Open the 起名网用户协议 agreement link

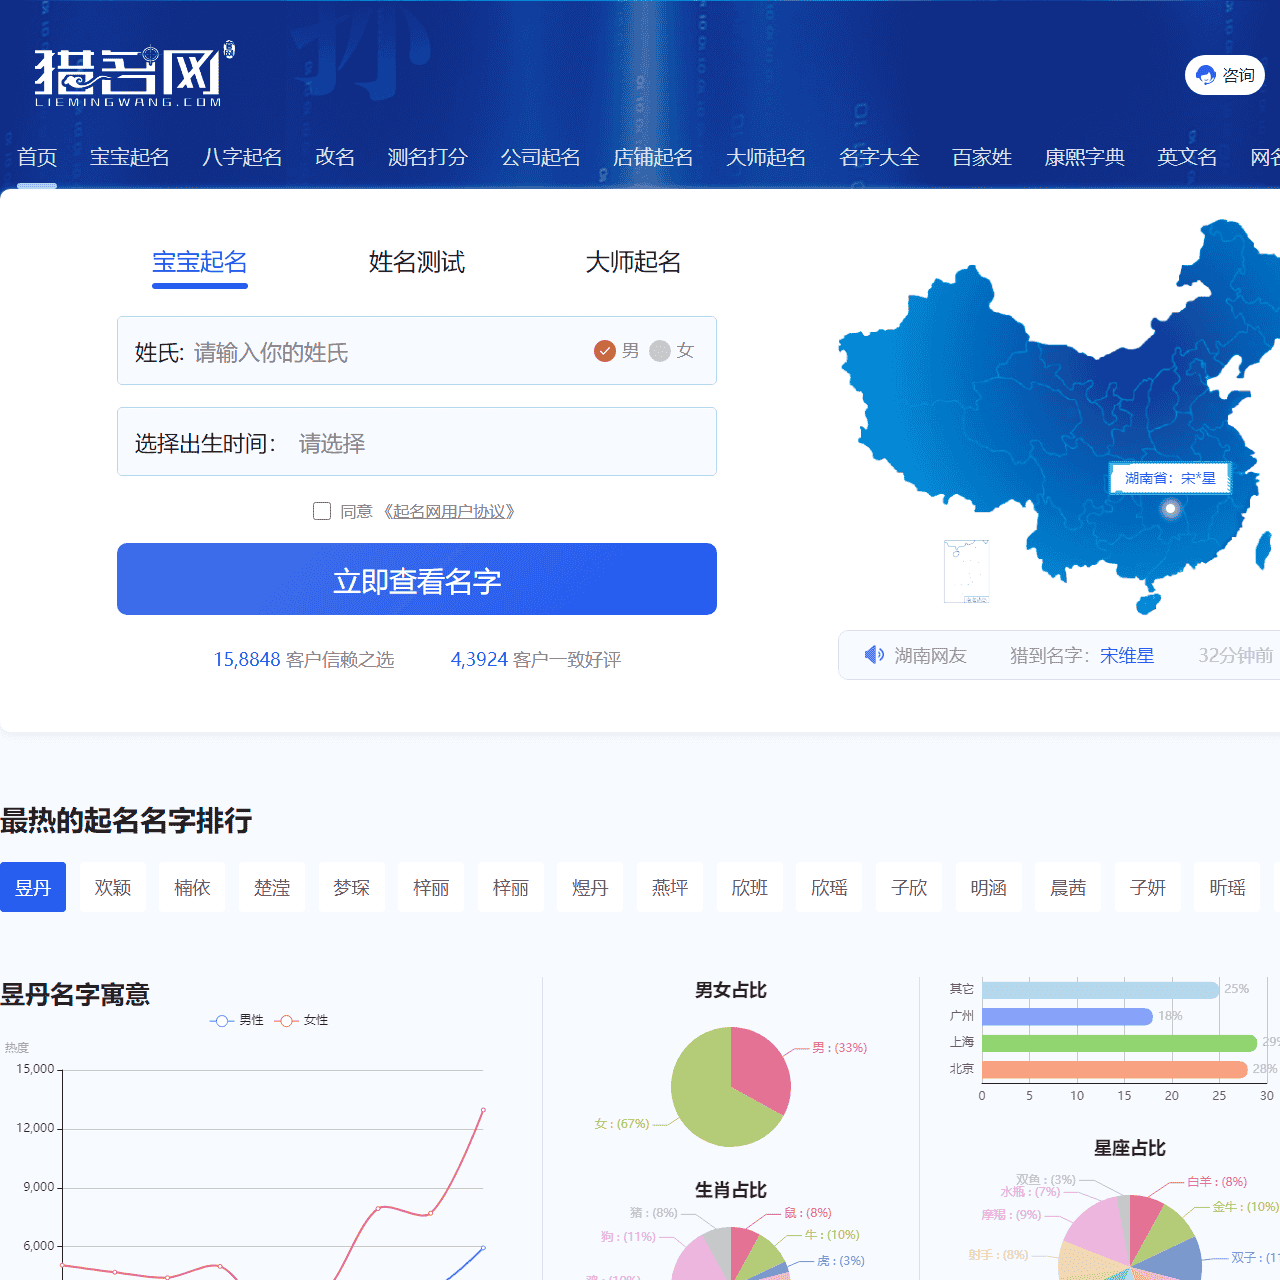(449, 511)
